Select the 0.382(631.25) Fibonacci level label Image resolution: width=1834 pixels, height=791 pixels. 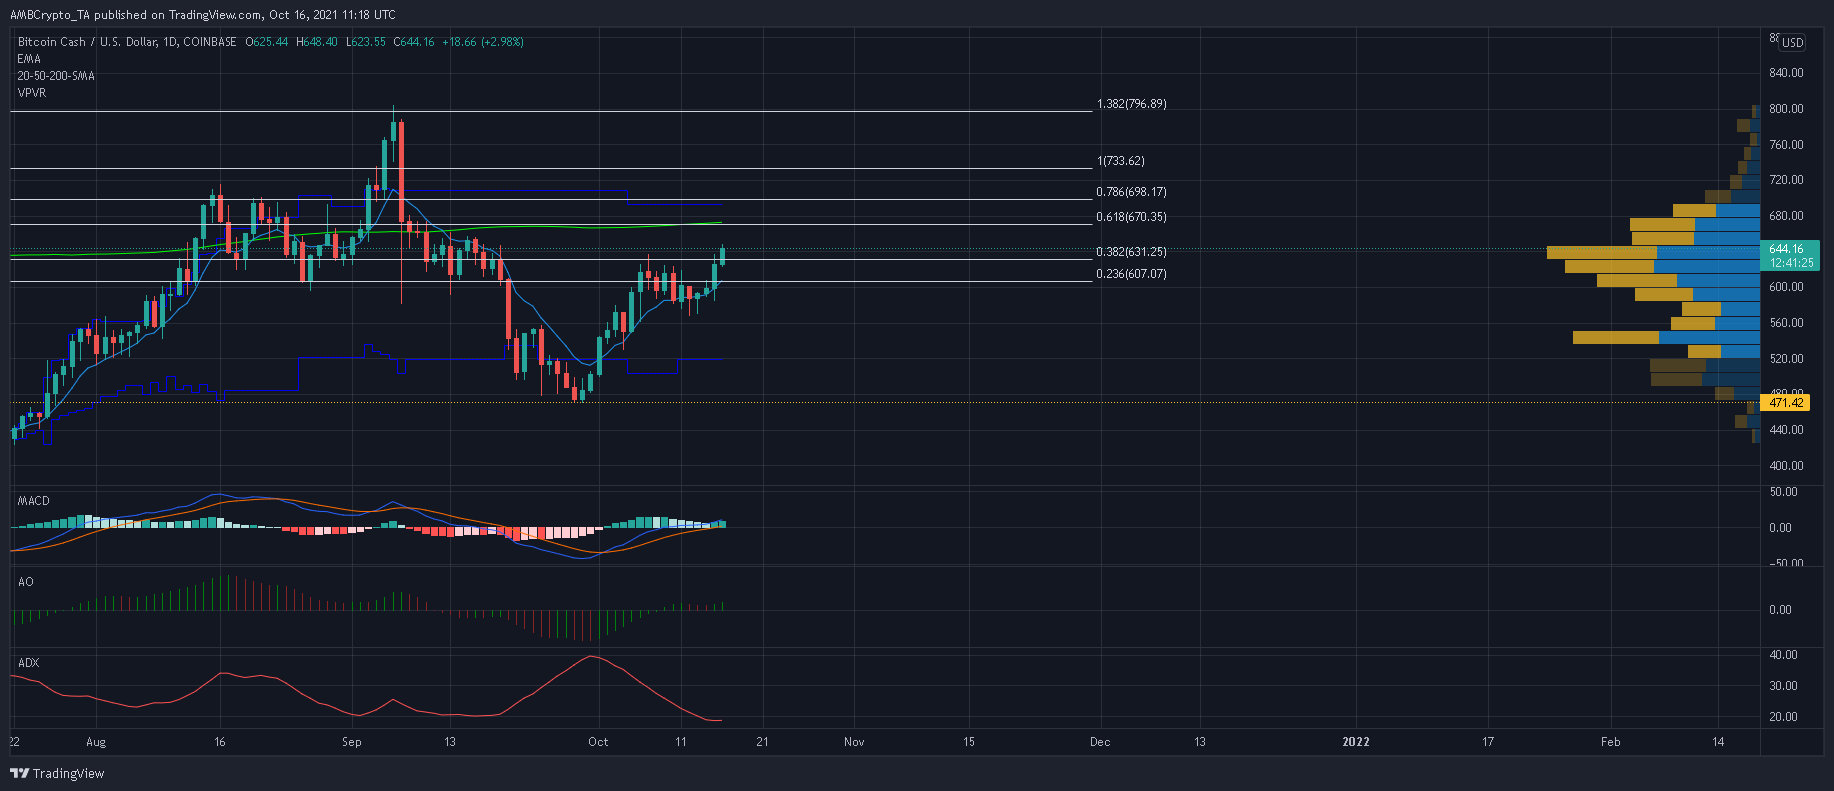[x=1132, y=252]
